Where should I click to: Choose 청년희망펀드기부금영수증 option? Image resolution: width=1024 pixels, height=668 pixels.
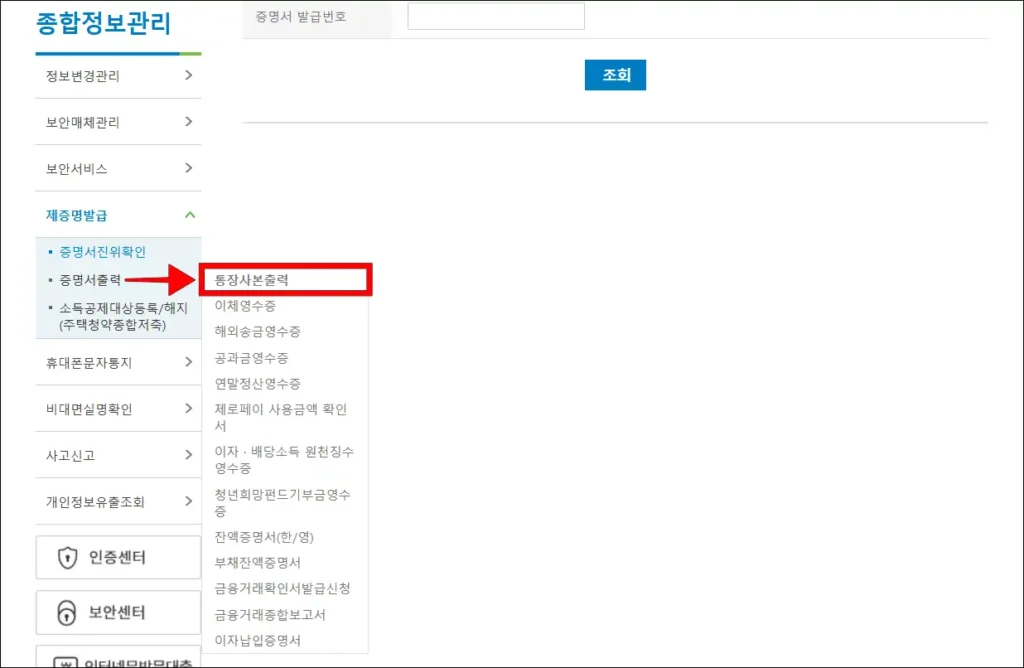[283, 502]
